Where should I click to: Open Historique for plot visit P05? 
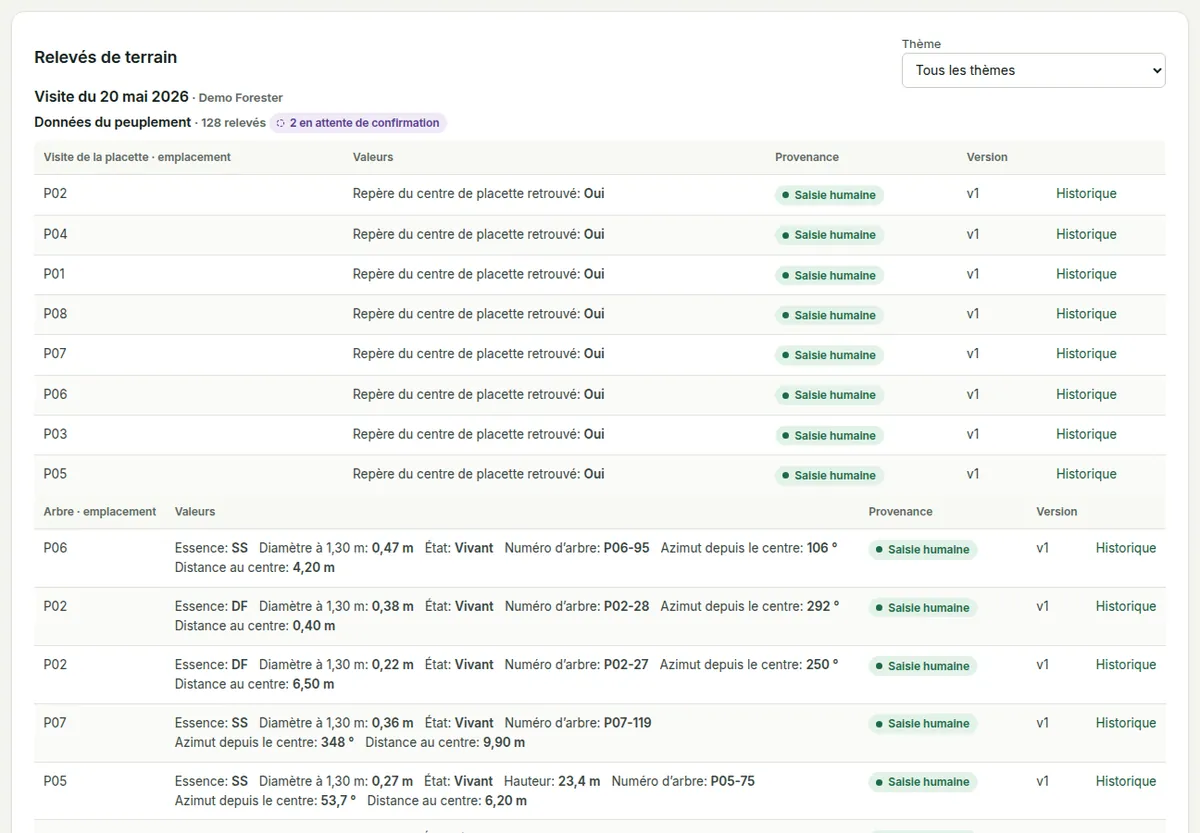point(1086,474)
